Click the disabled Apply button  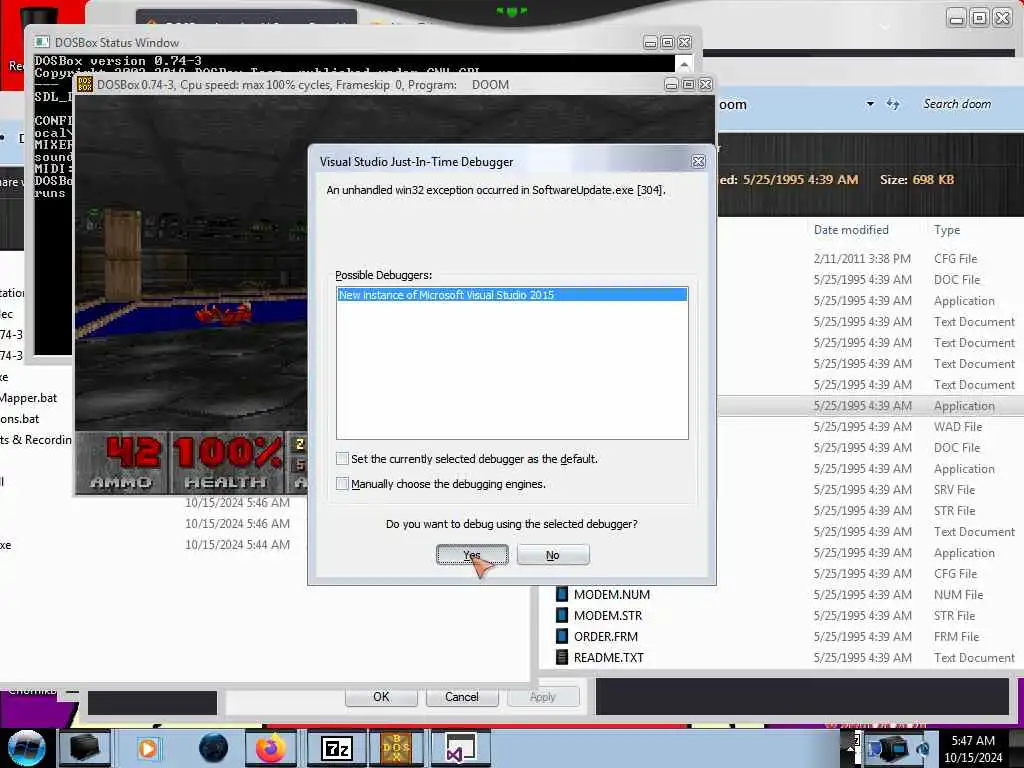pyautogui.click(x=543, y=697)
